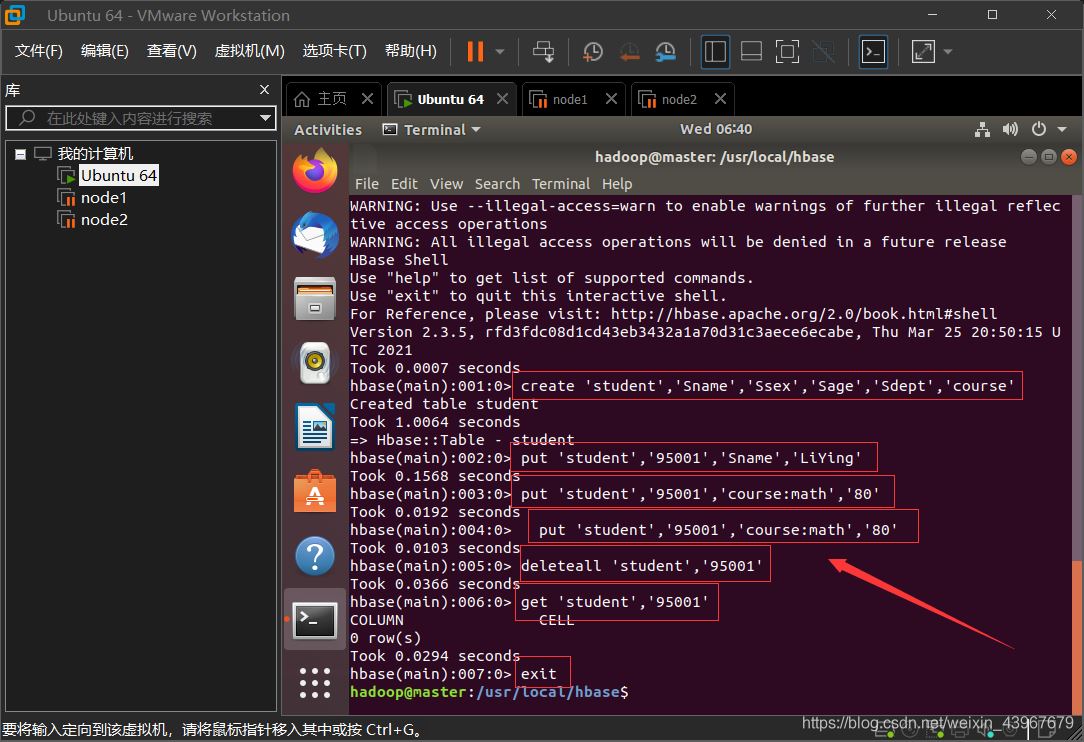Click Send Ctrl+Alt+Del toolbar icon

click(x=544, y=51)
